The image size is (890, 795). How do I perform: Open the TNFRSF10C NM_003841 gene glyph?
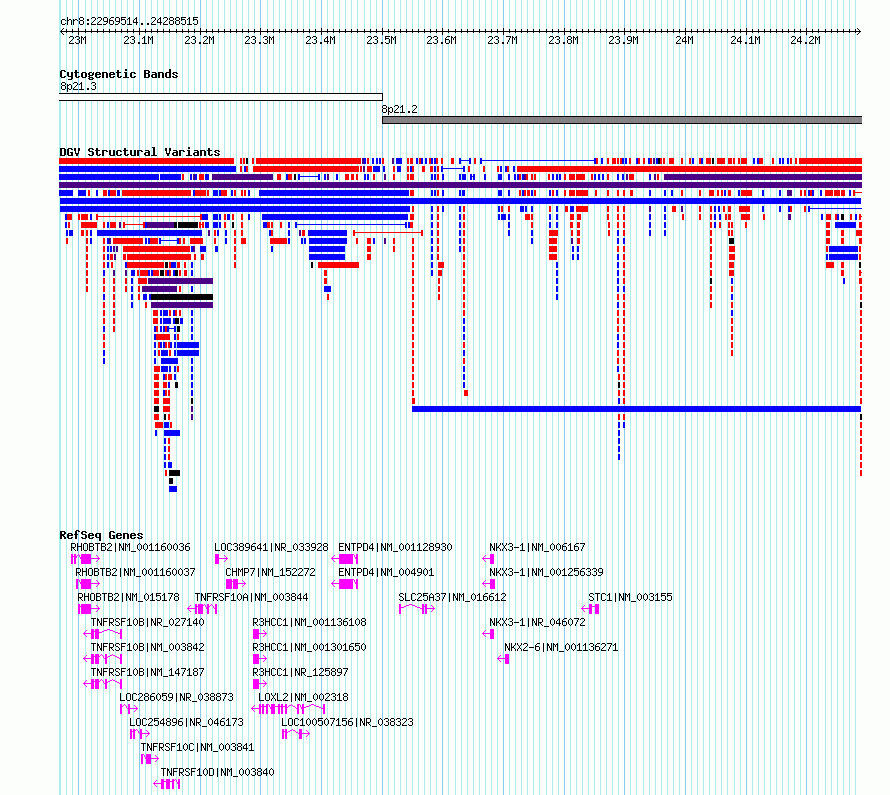click(150, 759)
